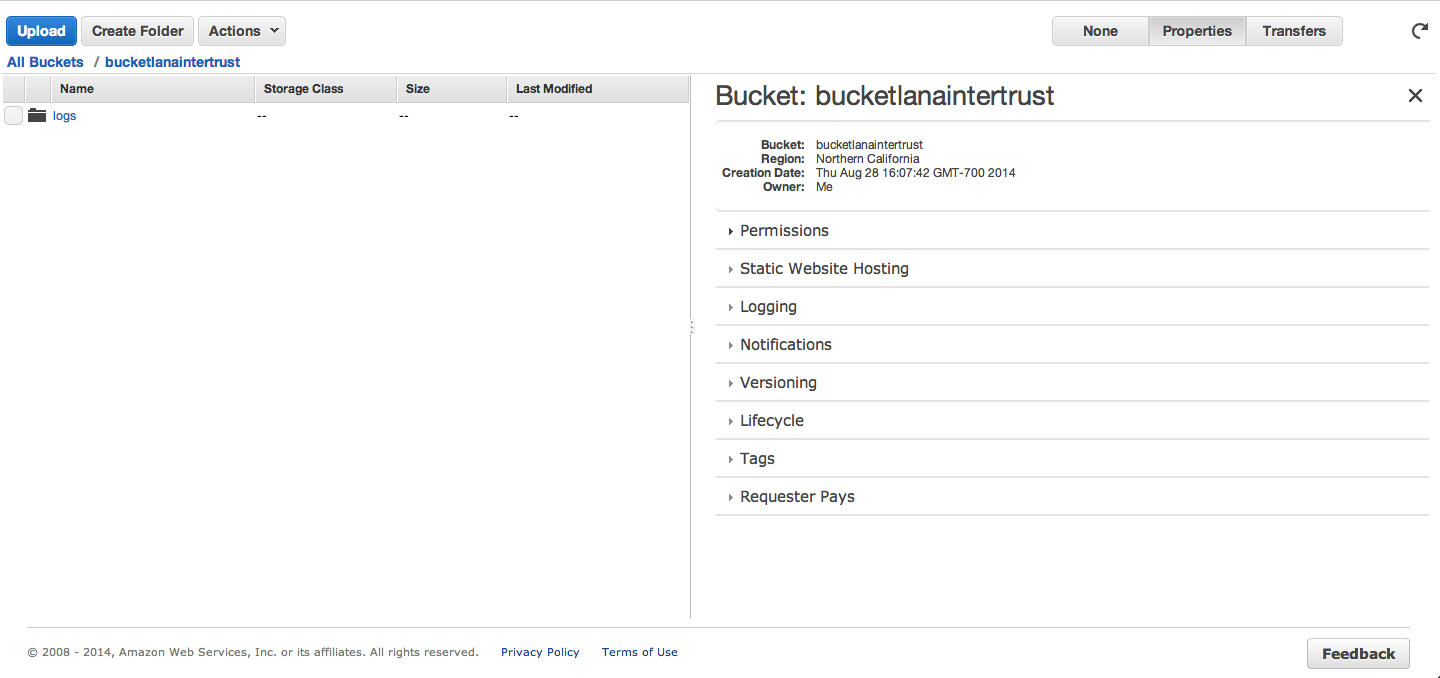This screenshot has width=1440, height=678.
Task: Click the refresh icon at top right
Action: [1419, 31]
